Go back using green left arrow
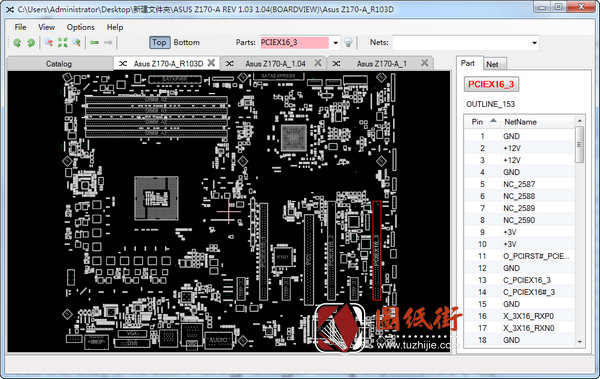This screenshot has width=600, height=379. (94, 42)
